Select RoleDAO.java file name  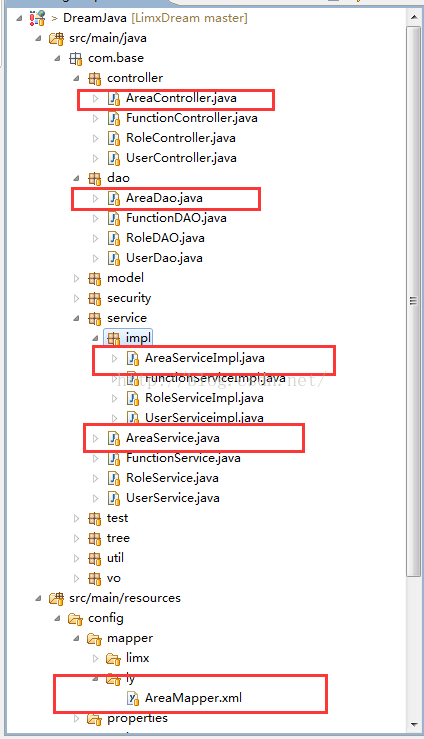click(x=165, y=238)
